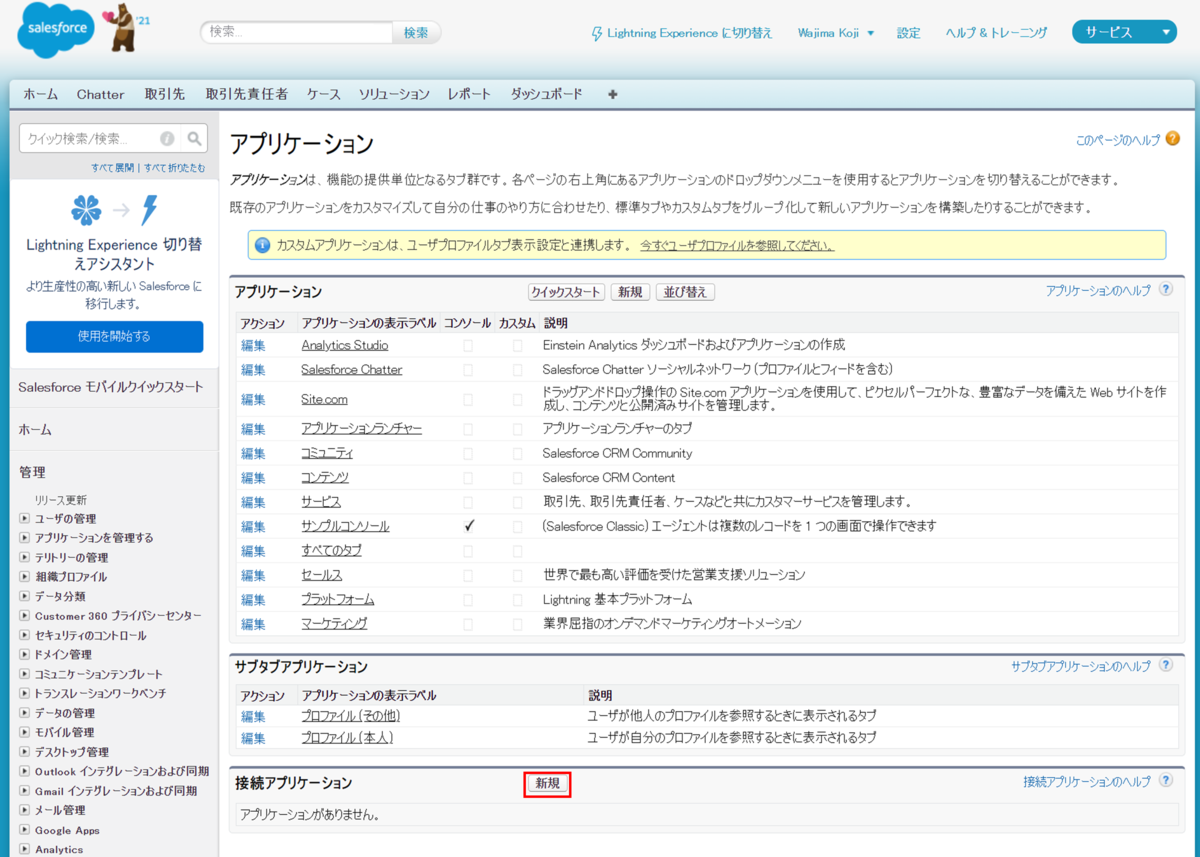Click 今すぐユーザプロファイルを参照してください link
The height and width of the screenshot is (857, 1200).
coord(738,245)
